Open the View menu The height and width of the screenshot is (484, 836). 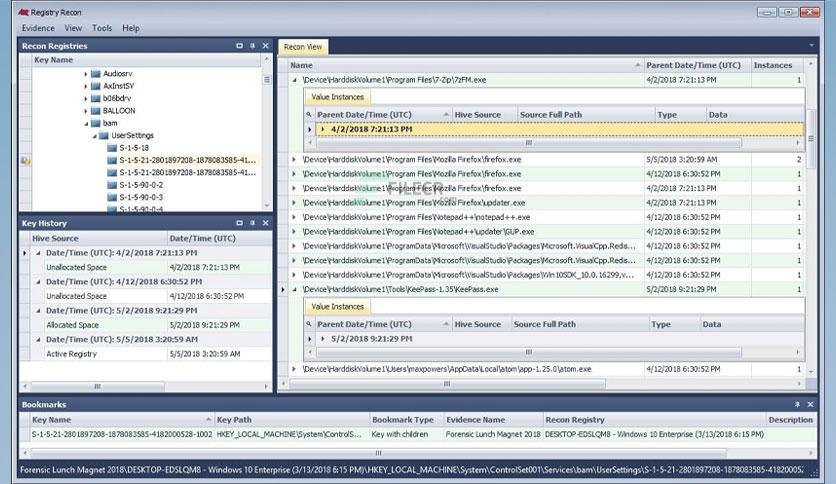pos(73,28)
